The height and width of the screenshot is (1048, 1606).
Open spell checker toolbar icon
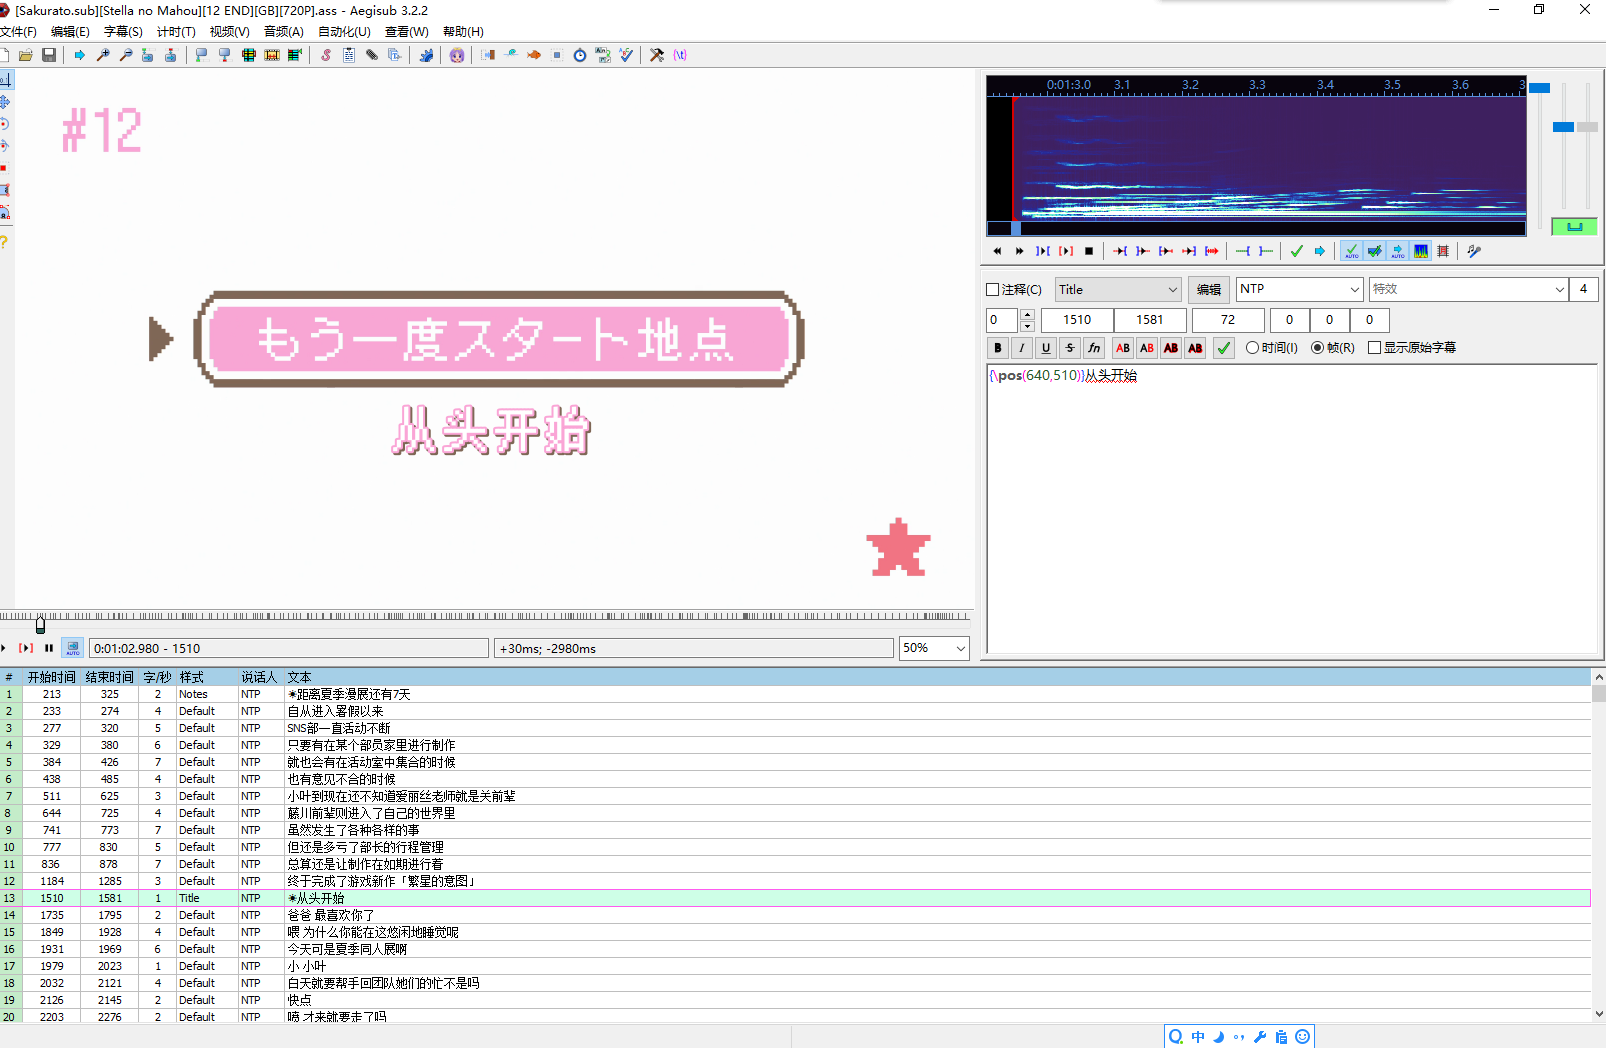click(x=626, y=55)
